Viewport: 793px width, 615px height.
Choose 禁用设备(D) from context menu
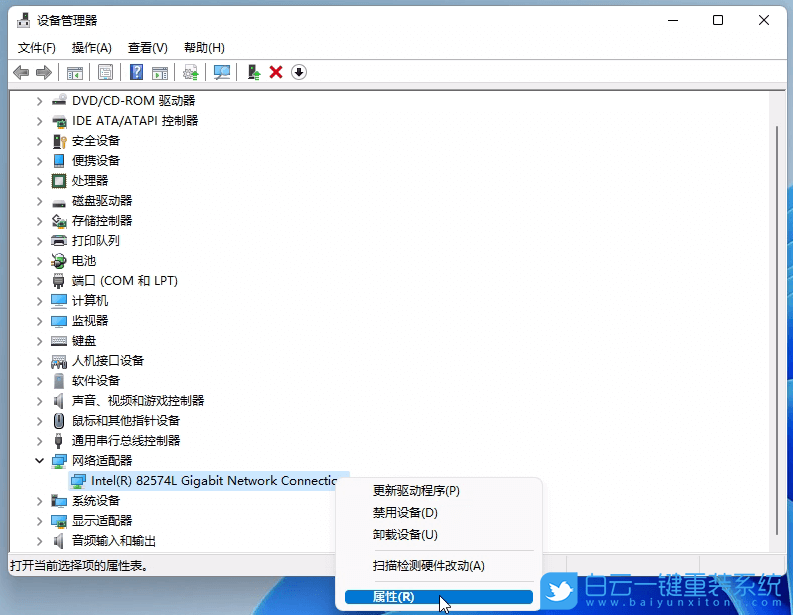pyautogui.click(x=438, y=513)
